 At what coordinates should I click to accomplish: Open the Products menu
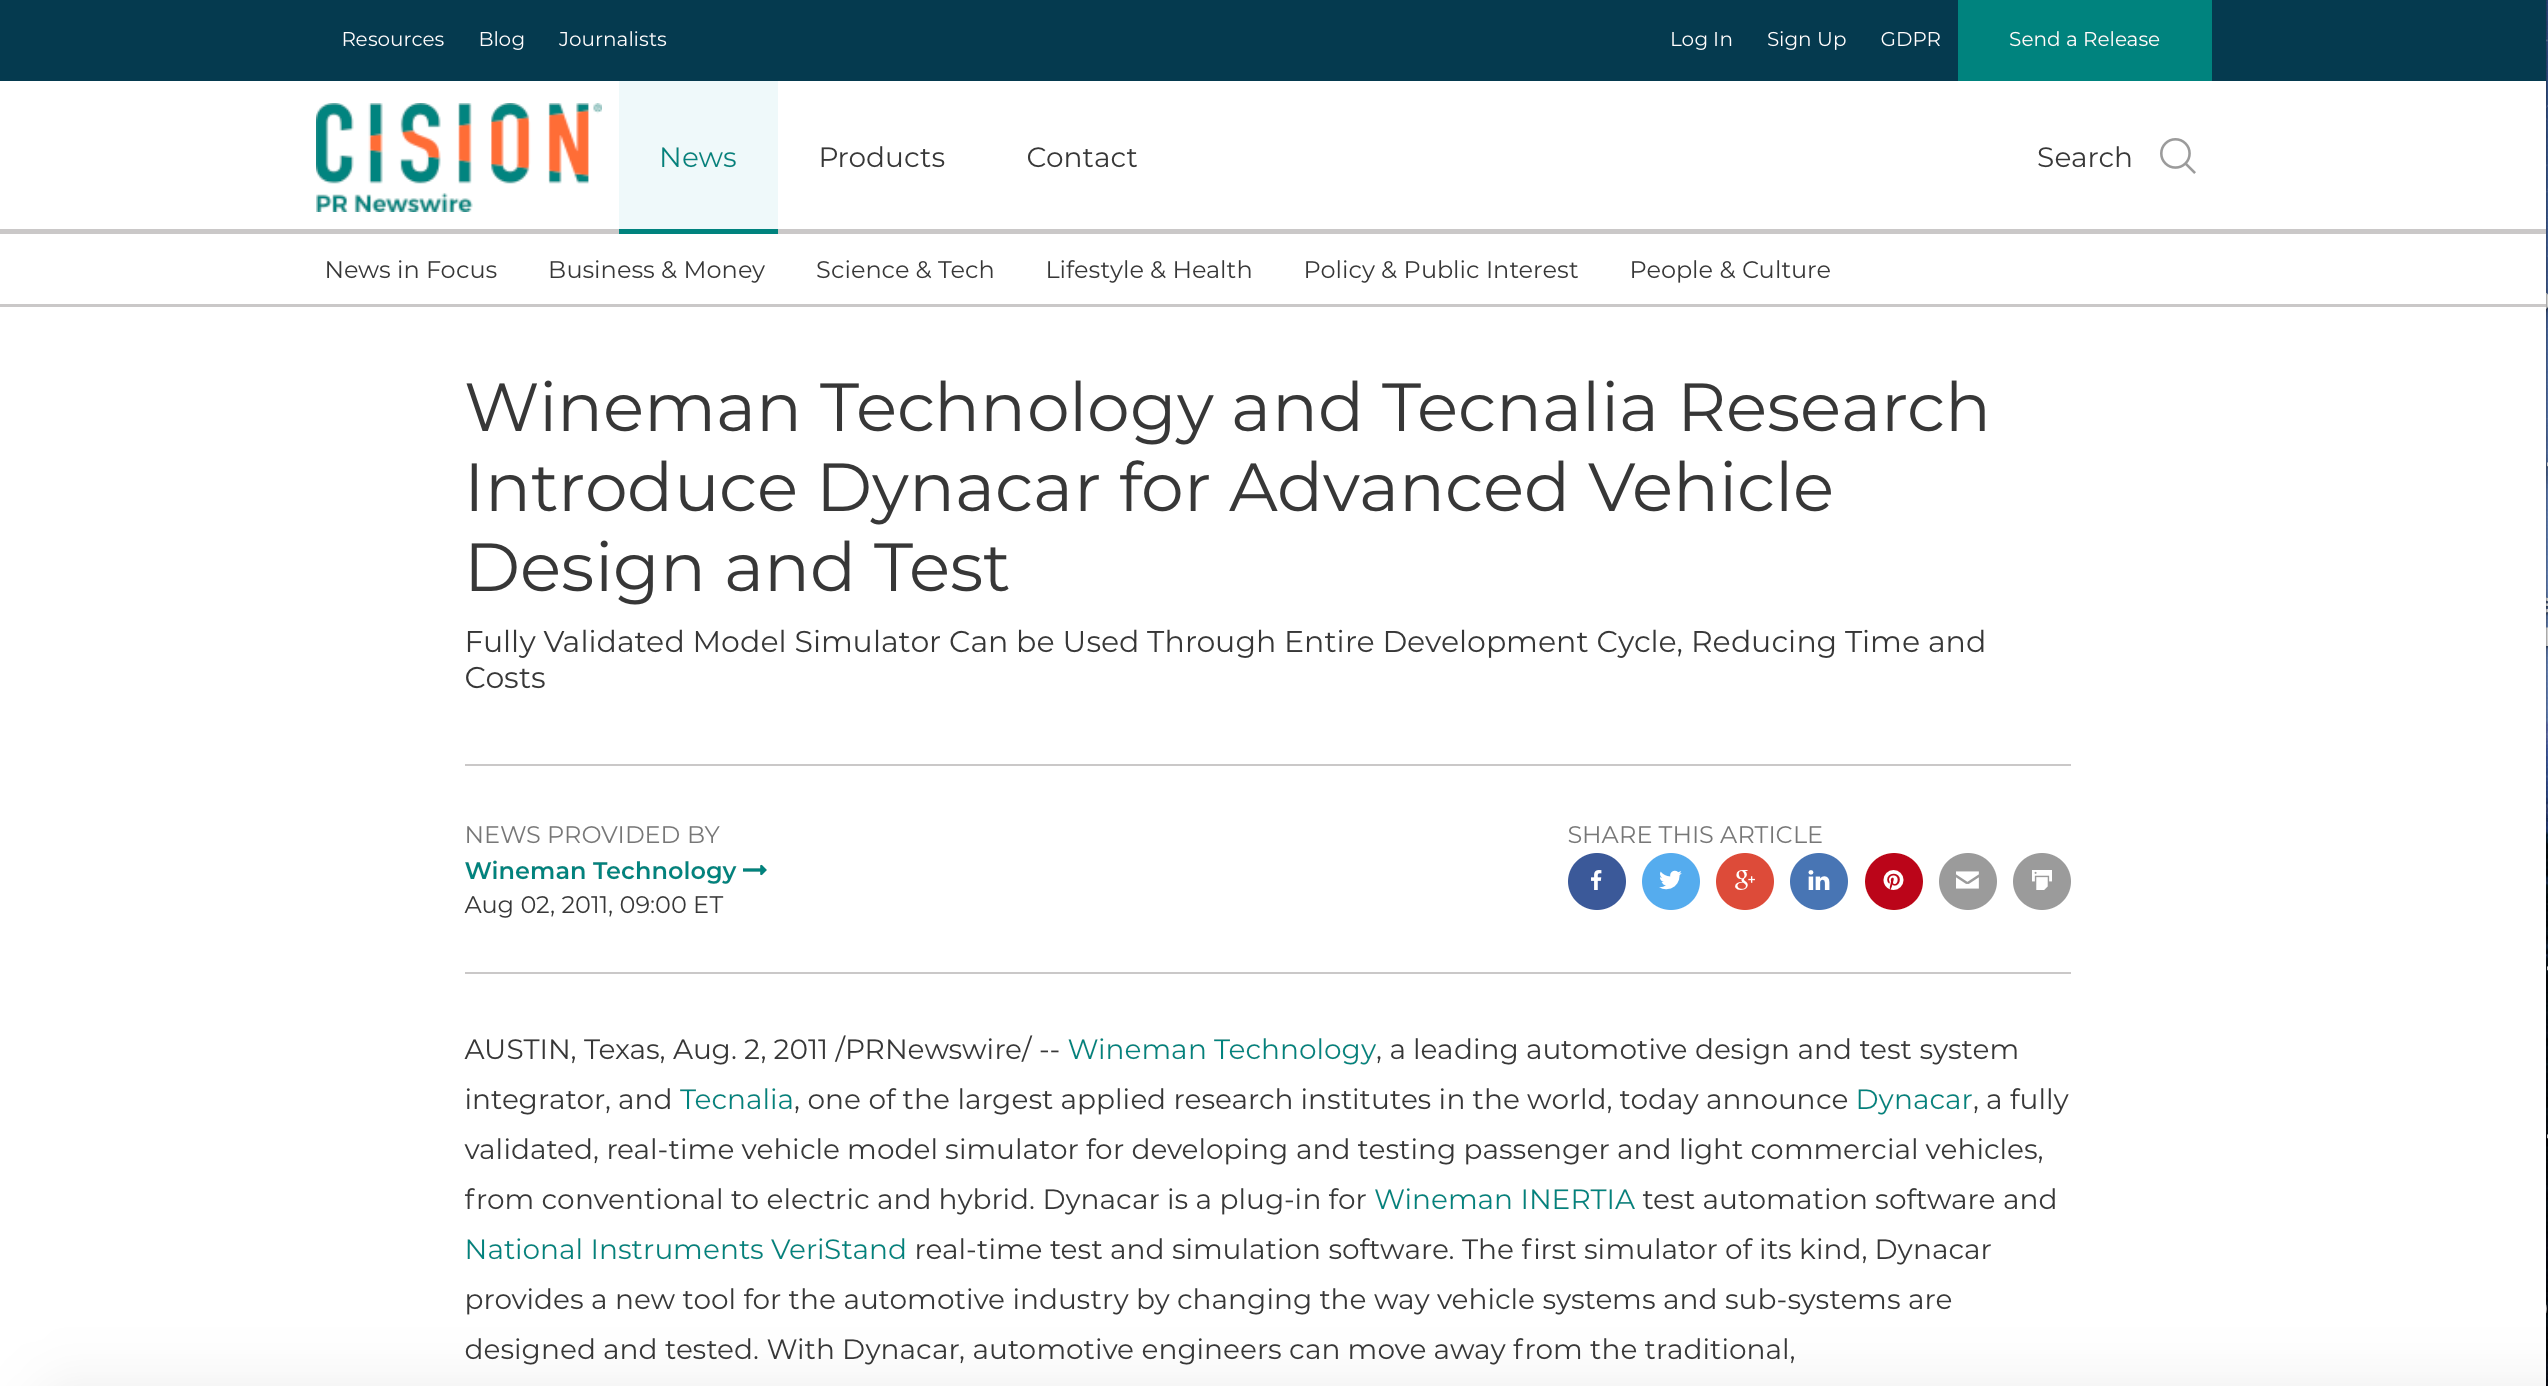point(881,157)
